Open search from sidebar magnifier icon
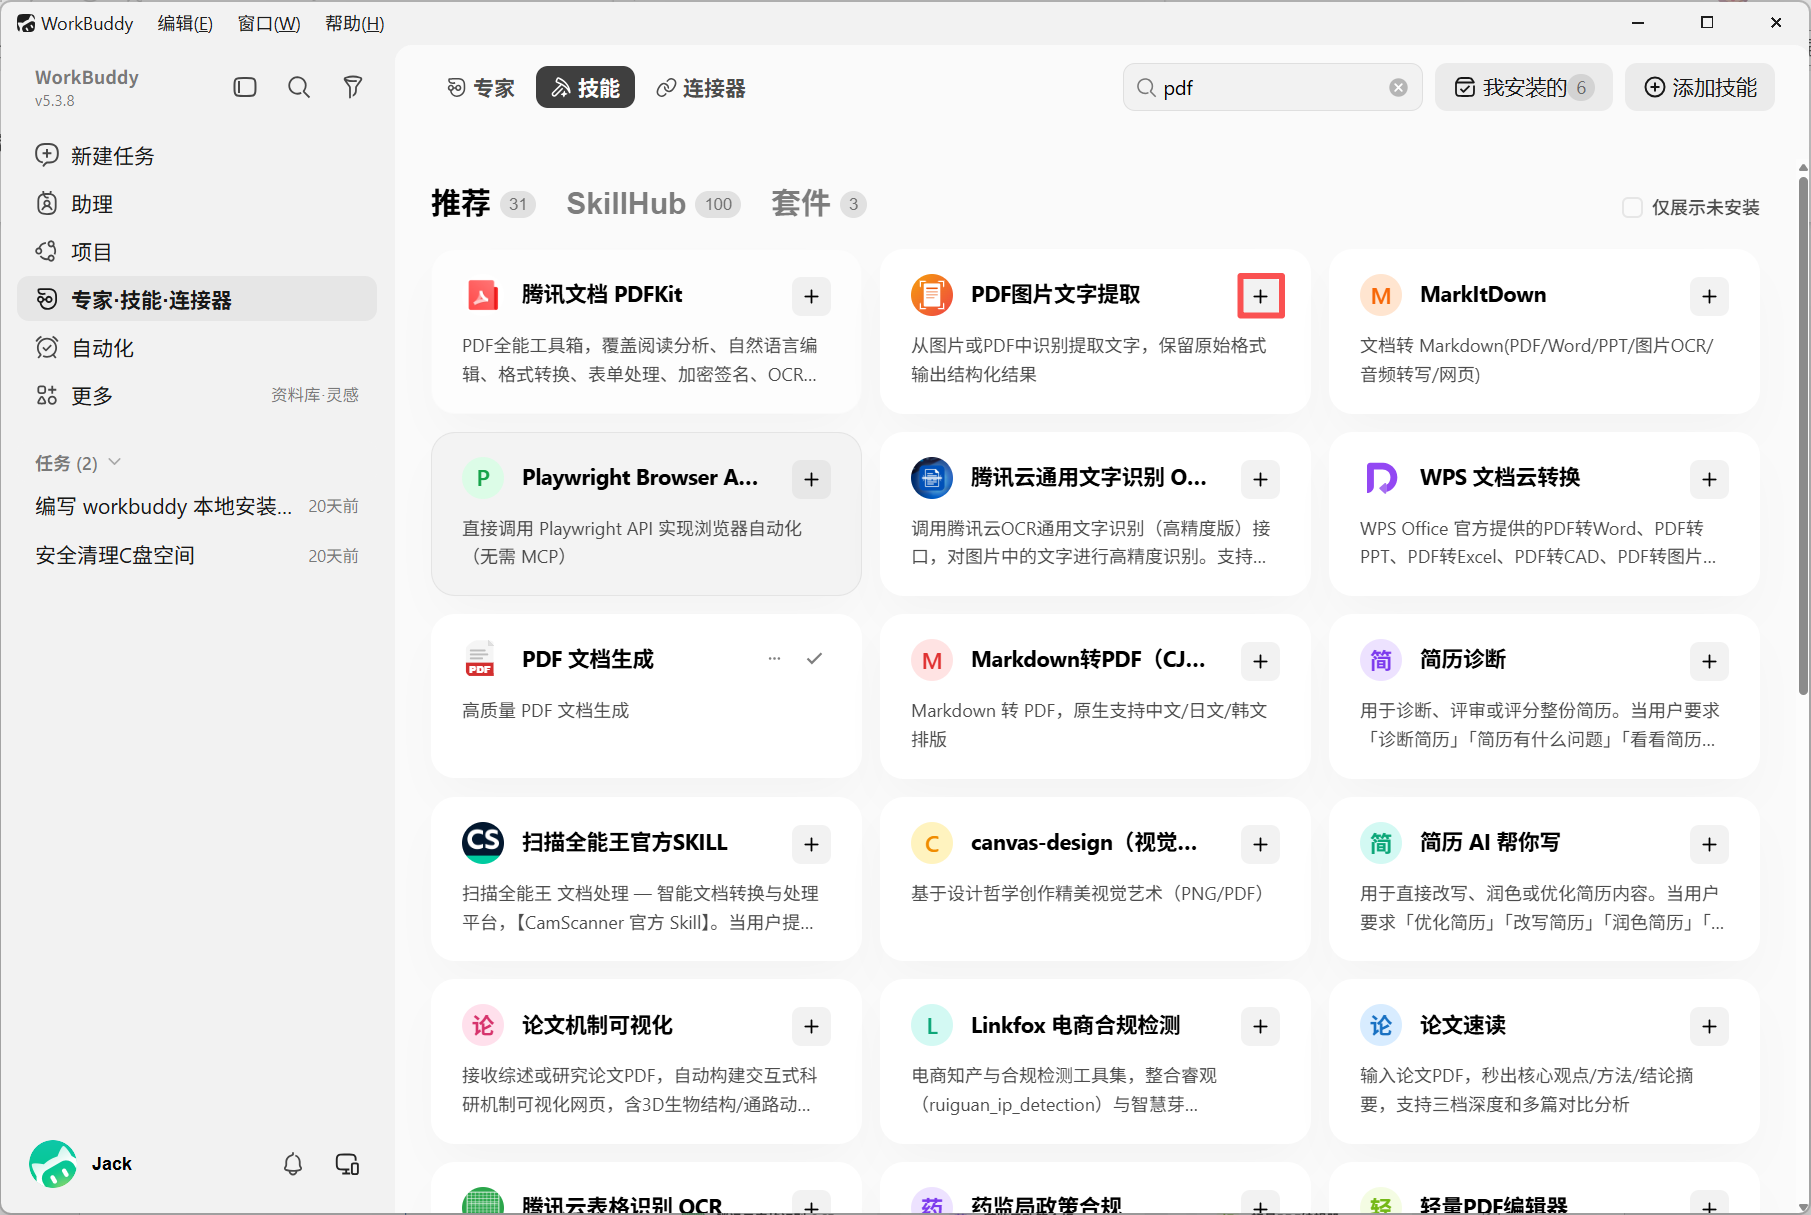Image resolution: width=1811 pixels, height=1215 pixels. [299, 88]
